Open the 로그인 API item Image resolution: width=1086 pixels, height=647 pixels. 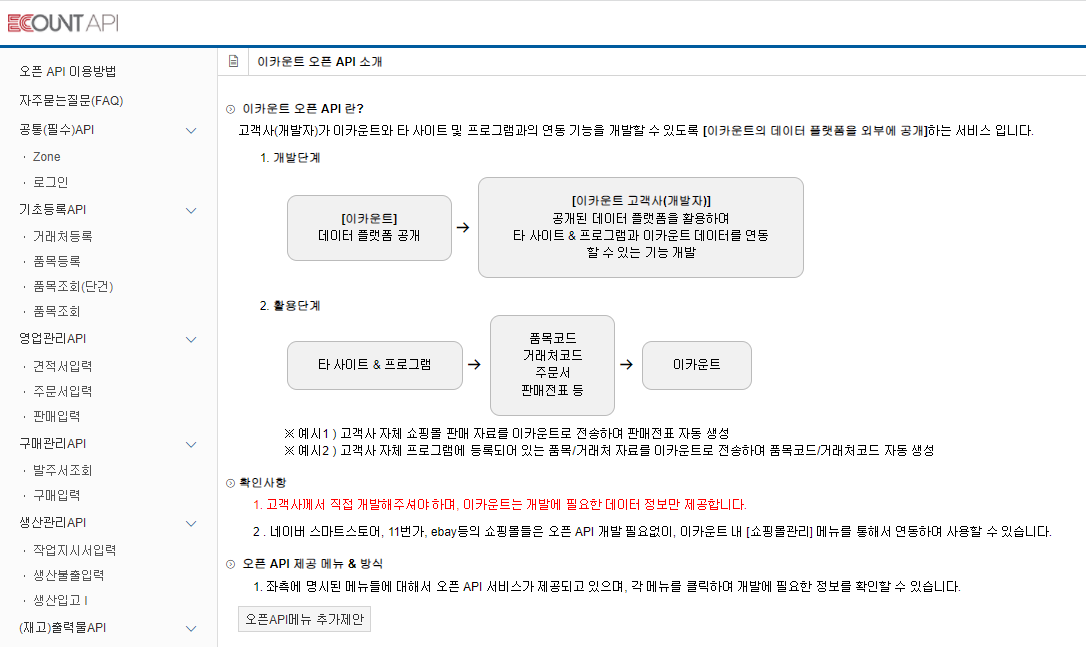click(x=51, y=182)
